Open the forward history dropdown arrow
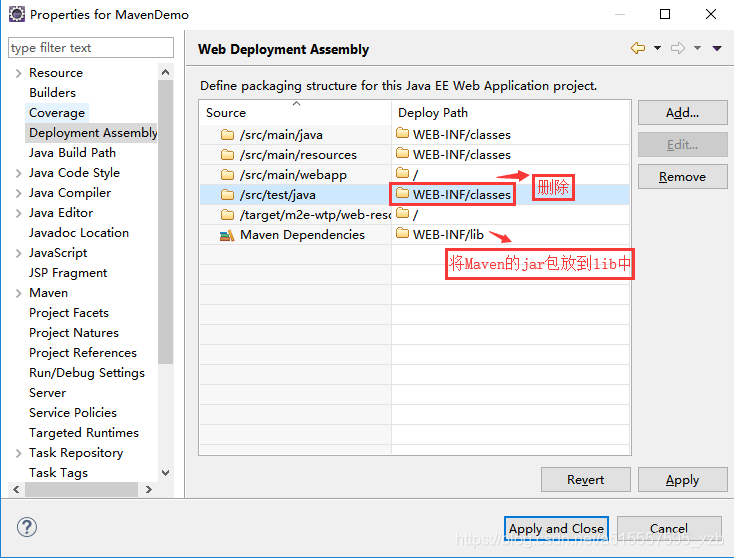The image size is (734, 558). [x=697, y=48]
